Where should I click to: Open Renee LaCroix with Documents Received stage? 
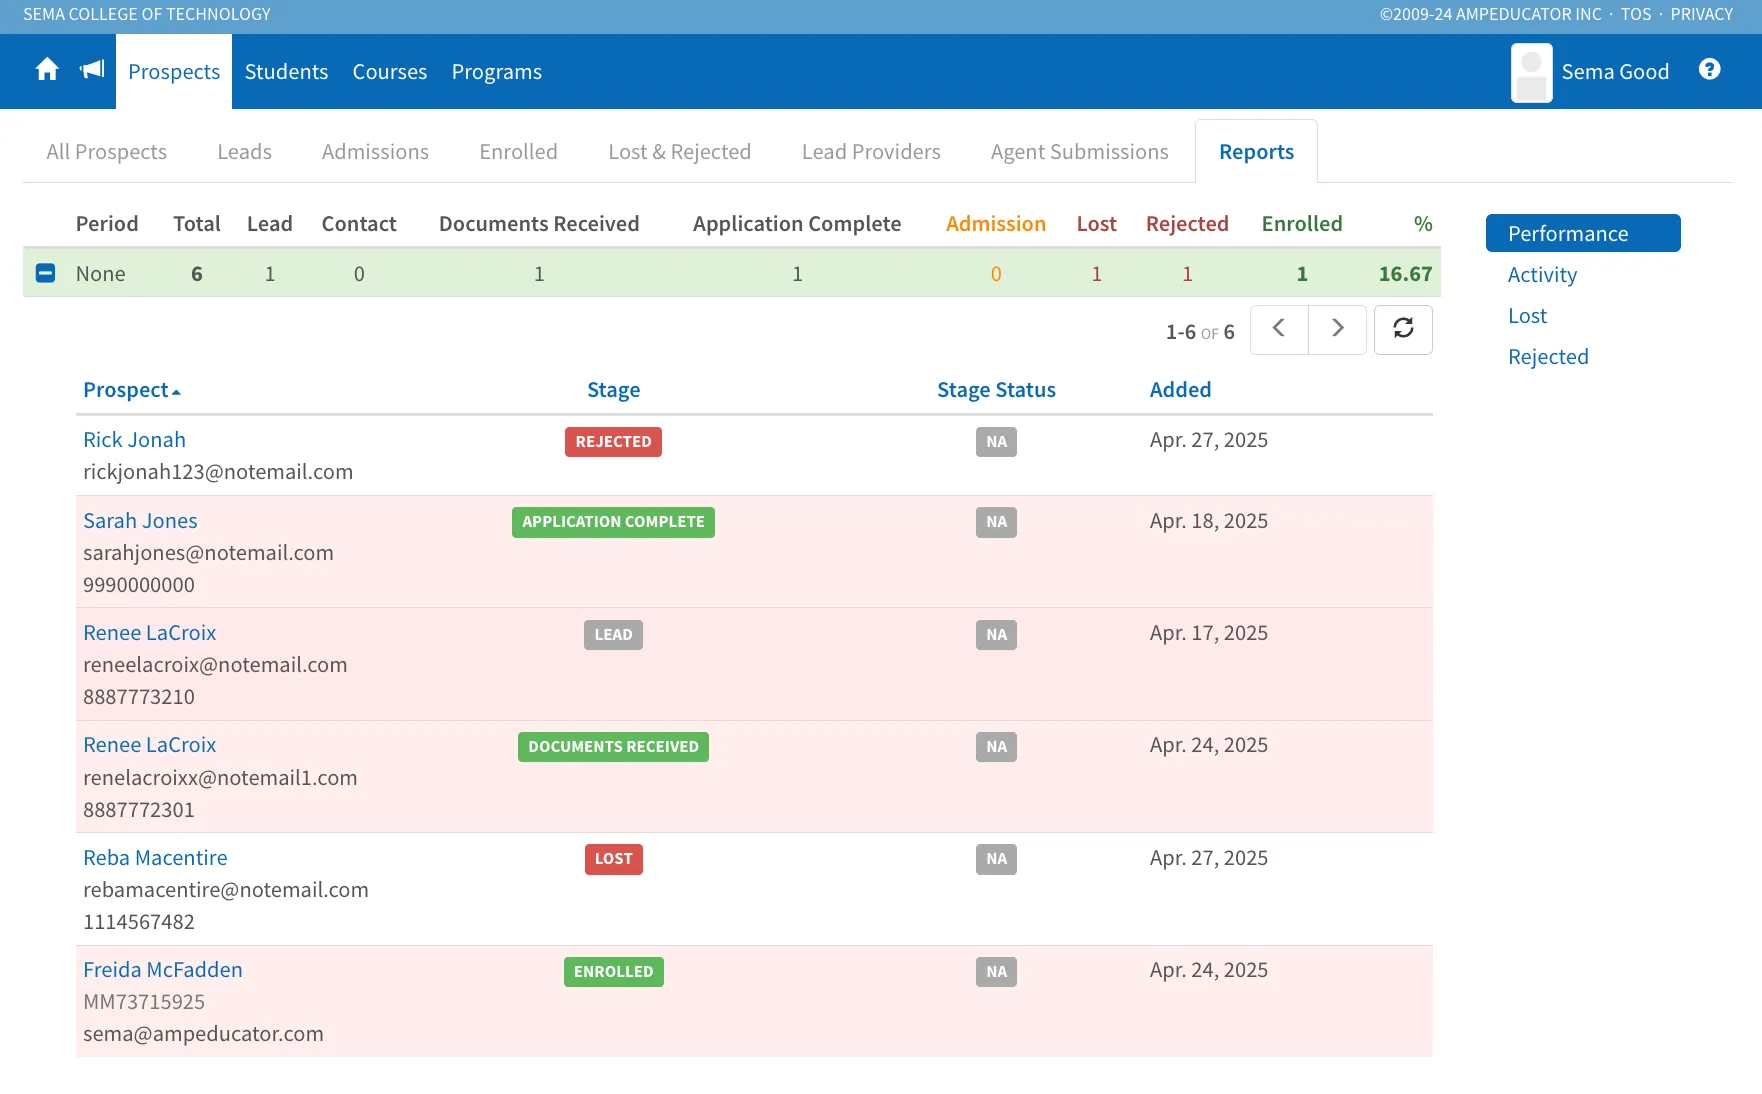point(149,745)
